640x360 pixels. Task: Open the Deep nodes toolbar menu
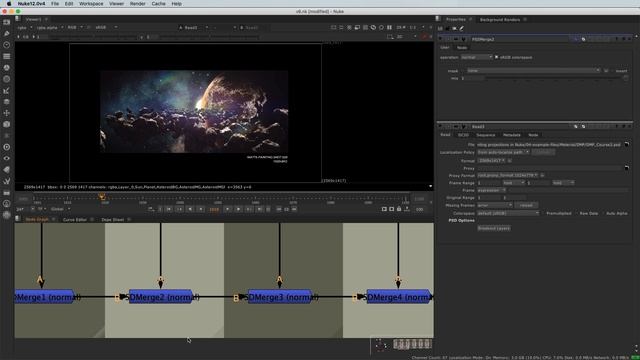coord(7,147)
